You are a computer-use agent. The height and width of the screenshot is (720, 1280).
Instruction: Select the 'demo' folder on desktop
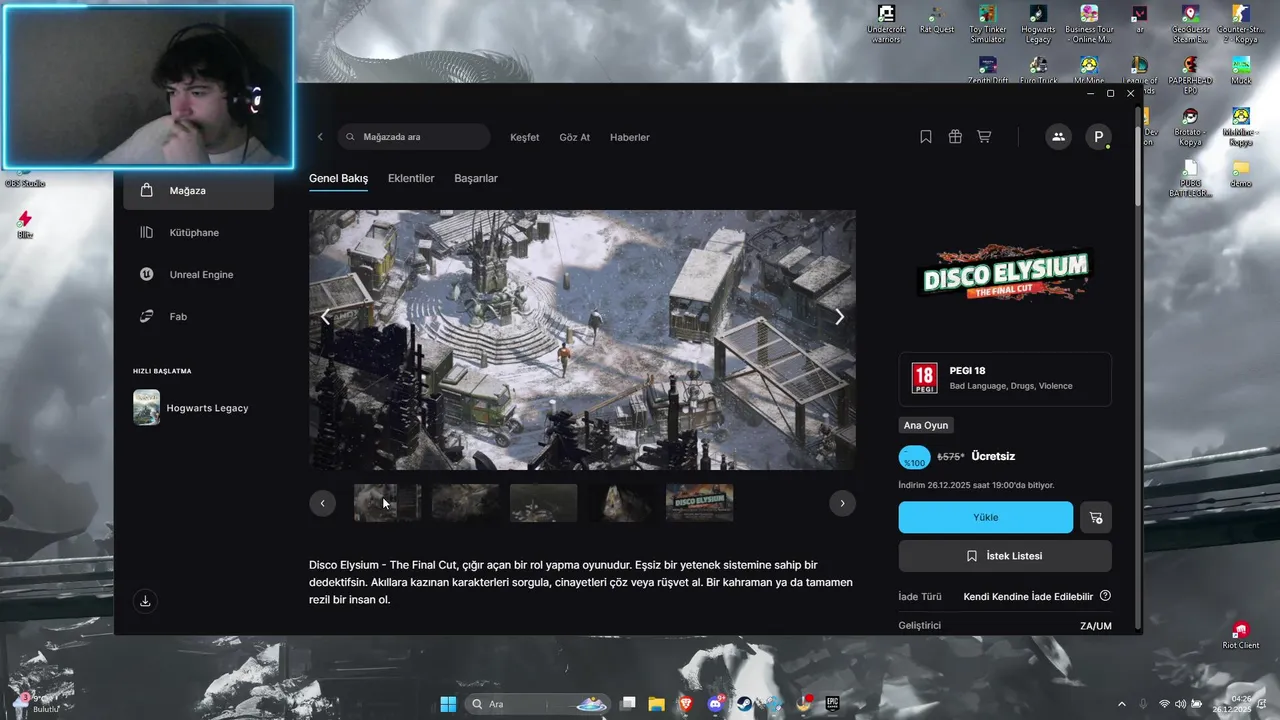[1241, 174]
